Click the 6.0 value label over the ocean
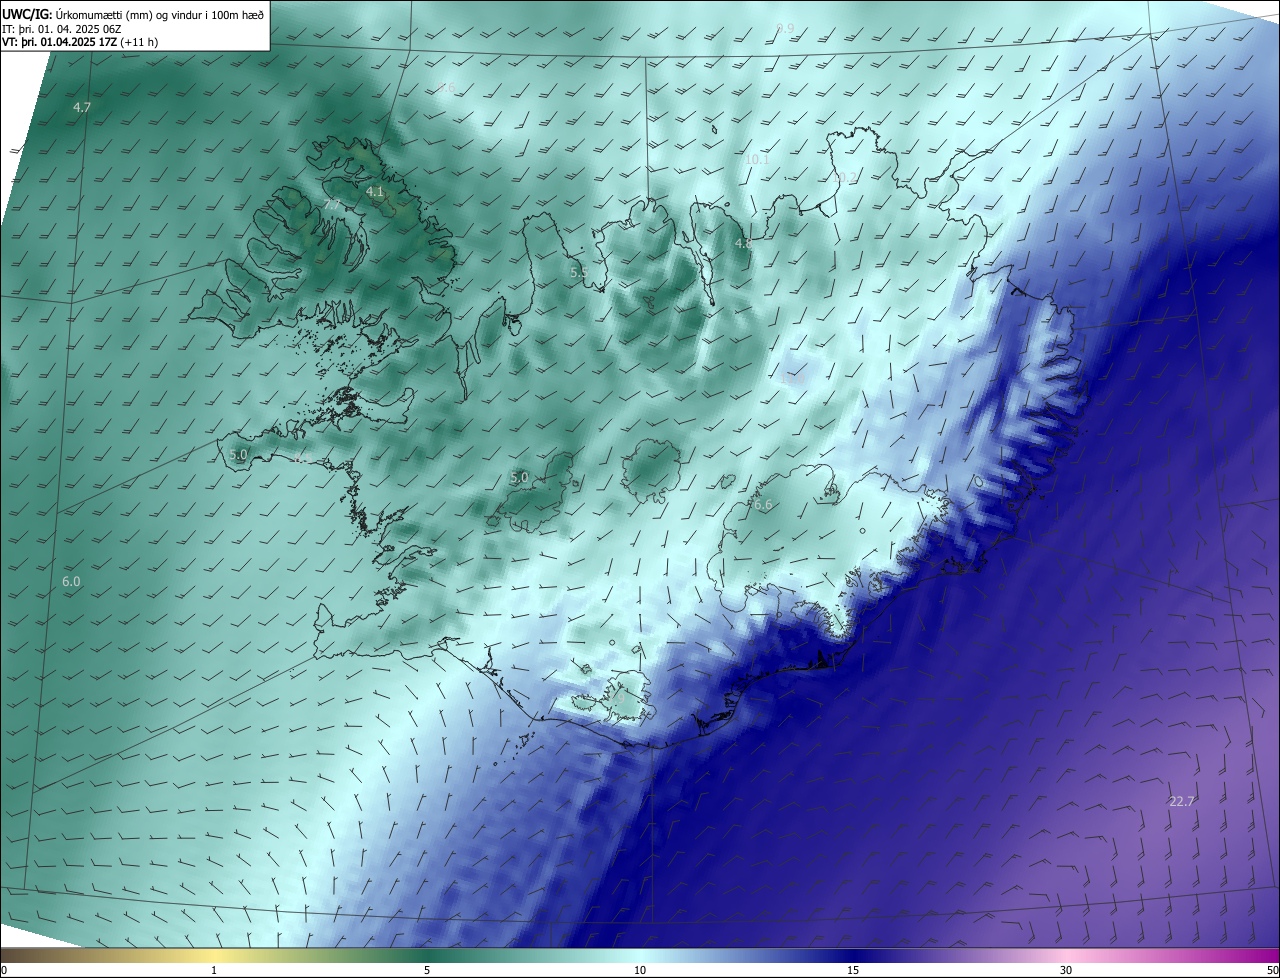 click(x=71, y=581)
